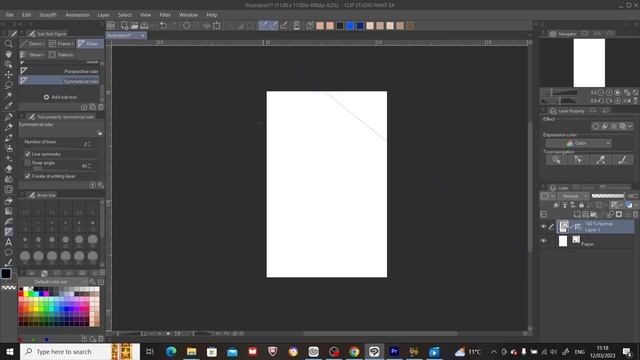Select the Ruler sub tool group tab
This screenshot has height=360, width=640.
click(90, 44)
